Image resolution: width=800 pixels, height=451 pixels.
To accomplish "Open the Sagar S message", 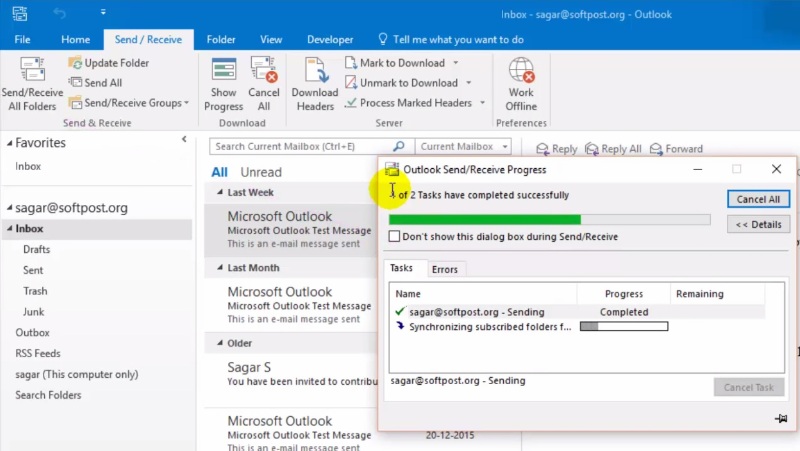I will (x=293, y=374).
